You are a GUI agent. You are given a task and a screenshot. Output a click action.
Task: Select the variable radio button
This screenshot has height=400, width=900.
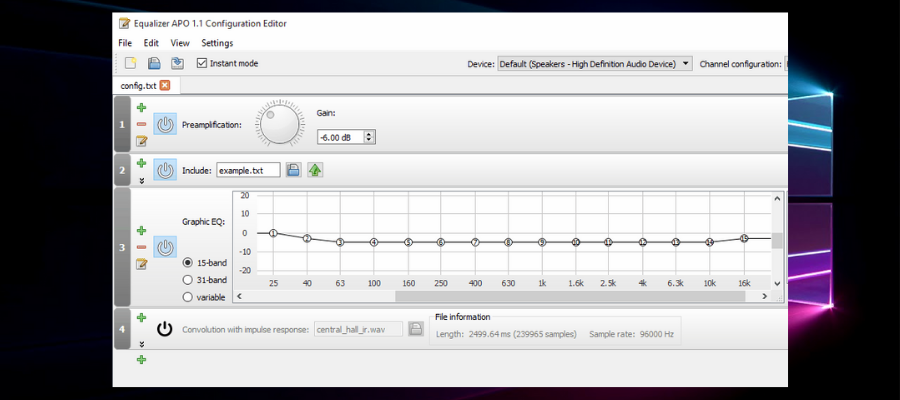tap(187, 297)
